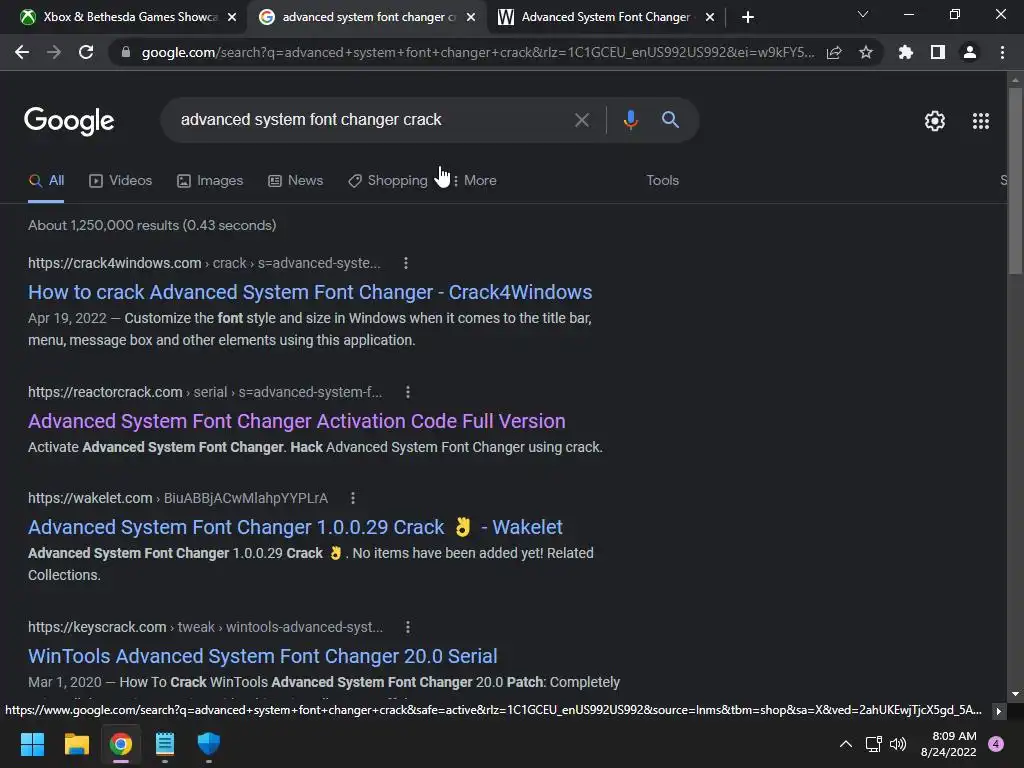
Task: Click the About 1,250,000 results text
Action: [152, 225]
